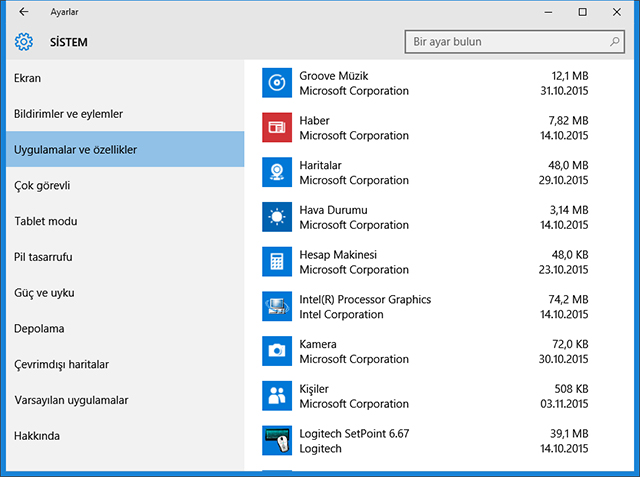This screenshot has width=640, height=477.
Task: Close the Ayarlar window
Action: (x=617, y=12)
